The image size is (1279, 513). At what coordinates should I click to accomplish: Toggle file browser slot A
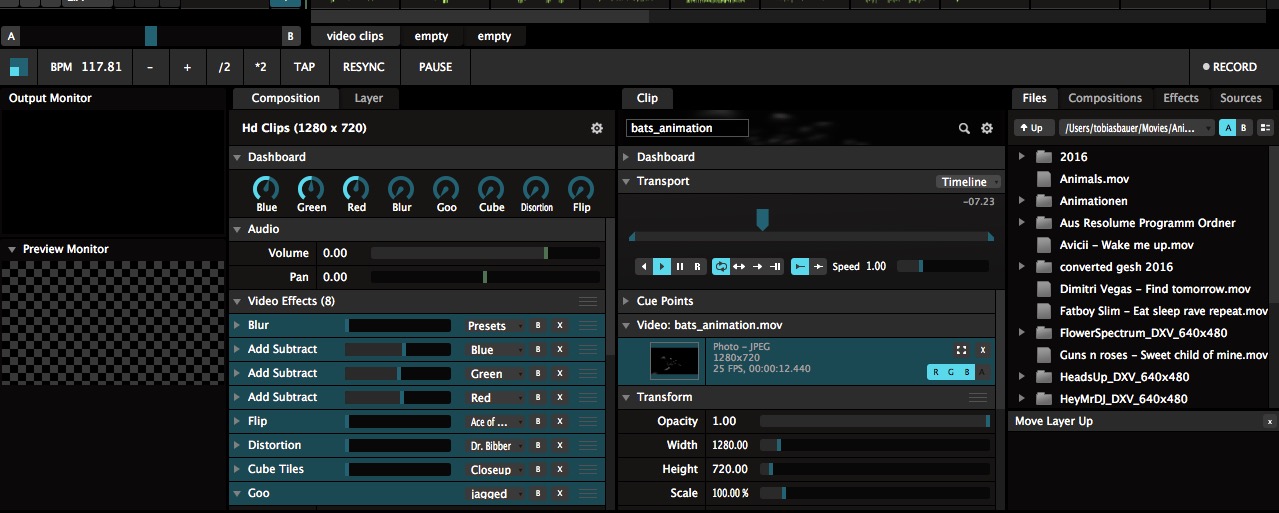tap(1227, 128)
